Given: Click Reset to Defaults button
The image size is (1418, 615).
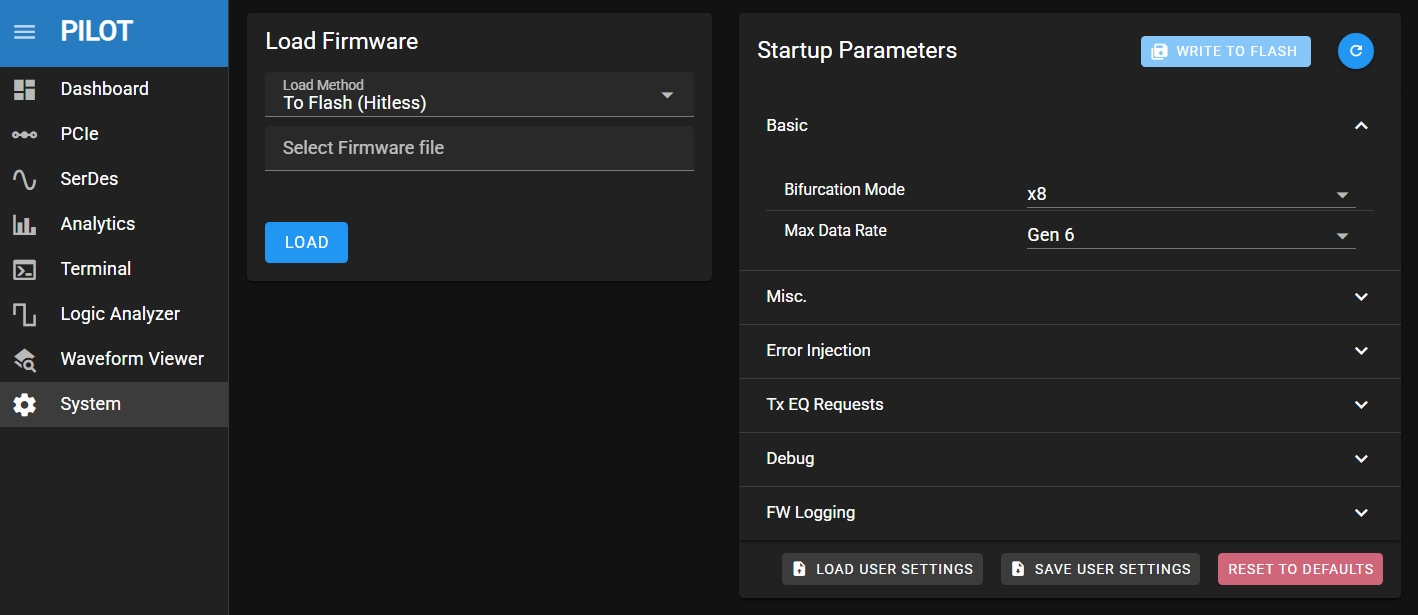Looking at the screenshot, I should [1299, 569].
